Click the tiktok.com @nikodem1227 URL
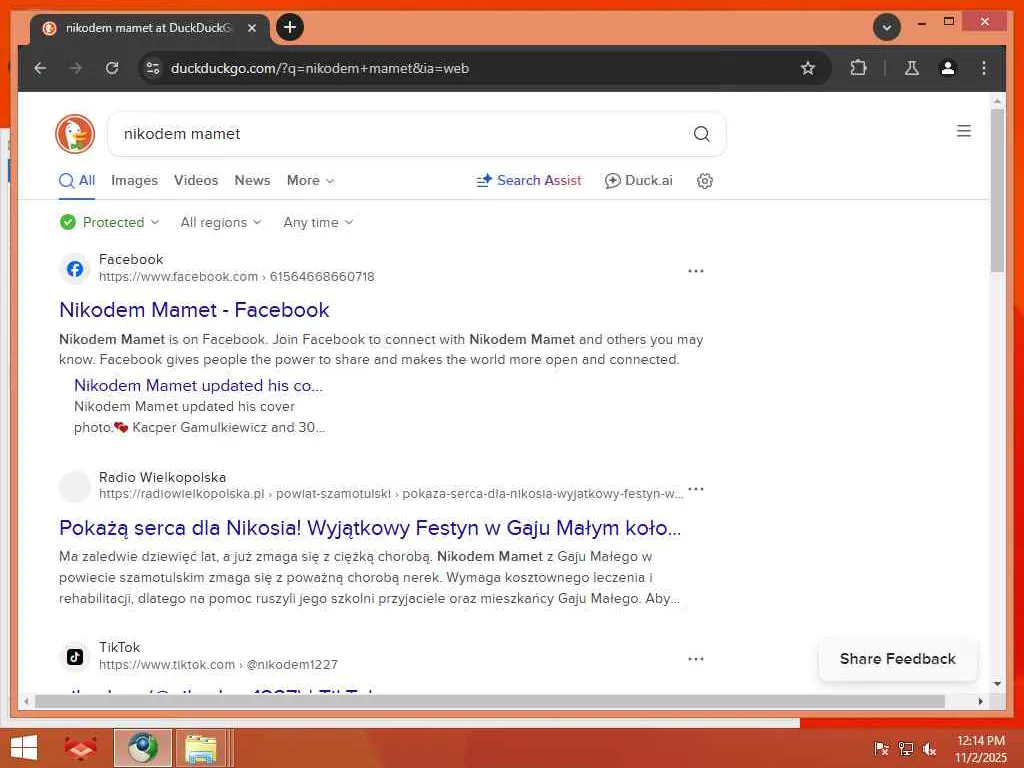The height and width of the screenshot is (768, 1024). pyautogui.click(x=219, y=664)
